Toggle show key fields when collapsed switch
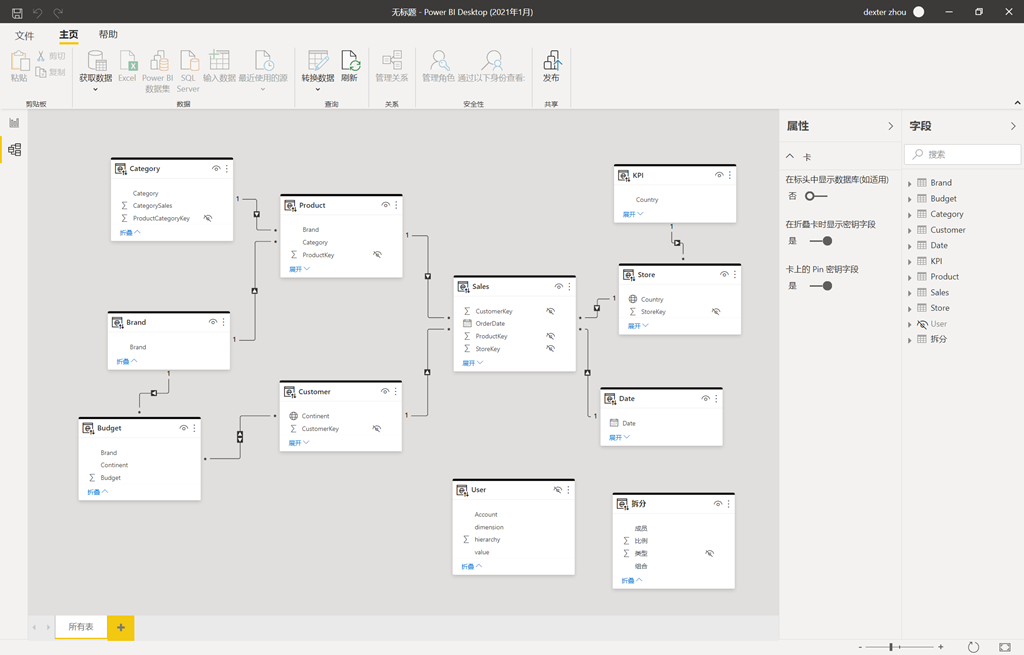1024x655 pixels. (x=821, y=241)
